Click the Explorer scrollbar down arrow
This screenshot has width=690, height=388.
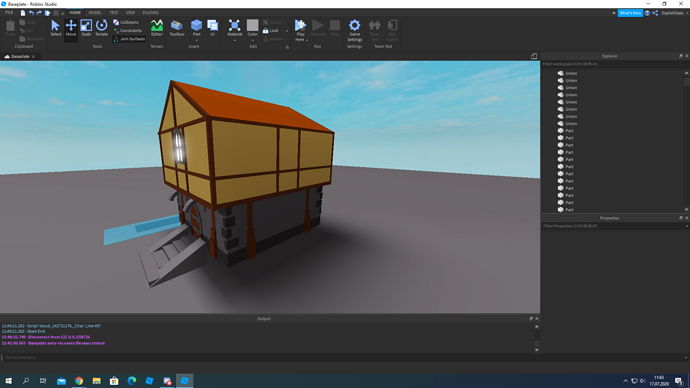pyautogui.click(x=686, y=210)
